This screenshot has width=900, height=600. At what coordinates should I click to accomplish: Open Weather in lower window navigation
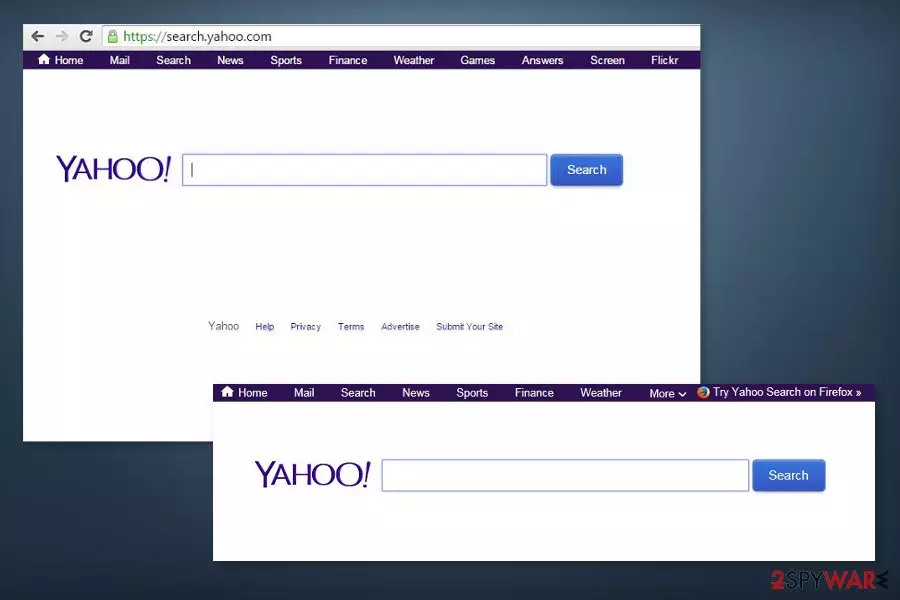(x=601, y=393)
